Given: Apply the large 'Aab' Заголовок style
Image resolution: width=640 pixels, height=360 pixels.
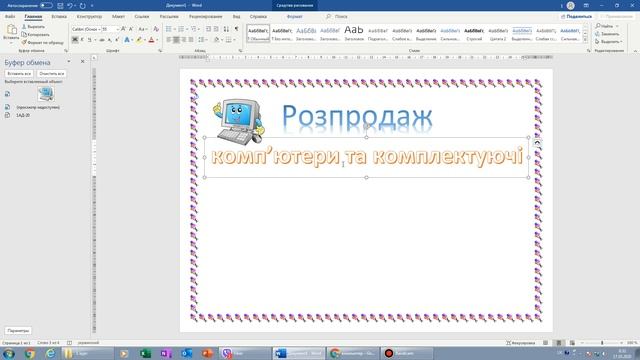Looking at the screenshot, I should (354, 33).
